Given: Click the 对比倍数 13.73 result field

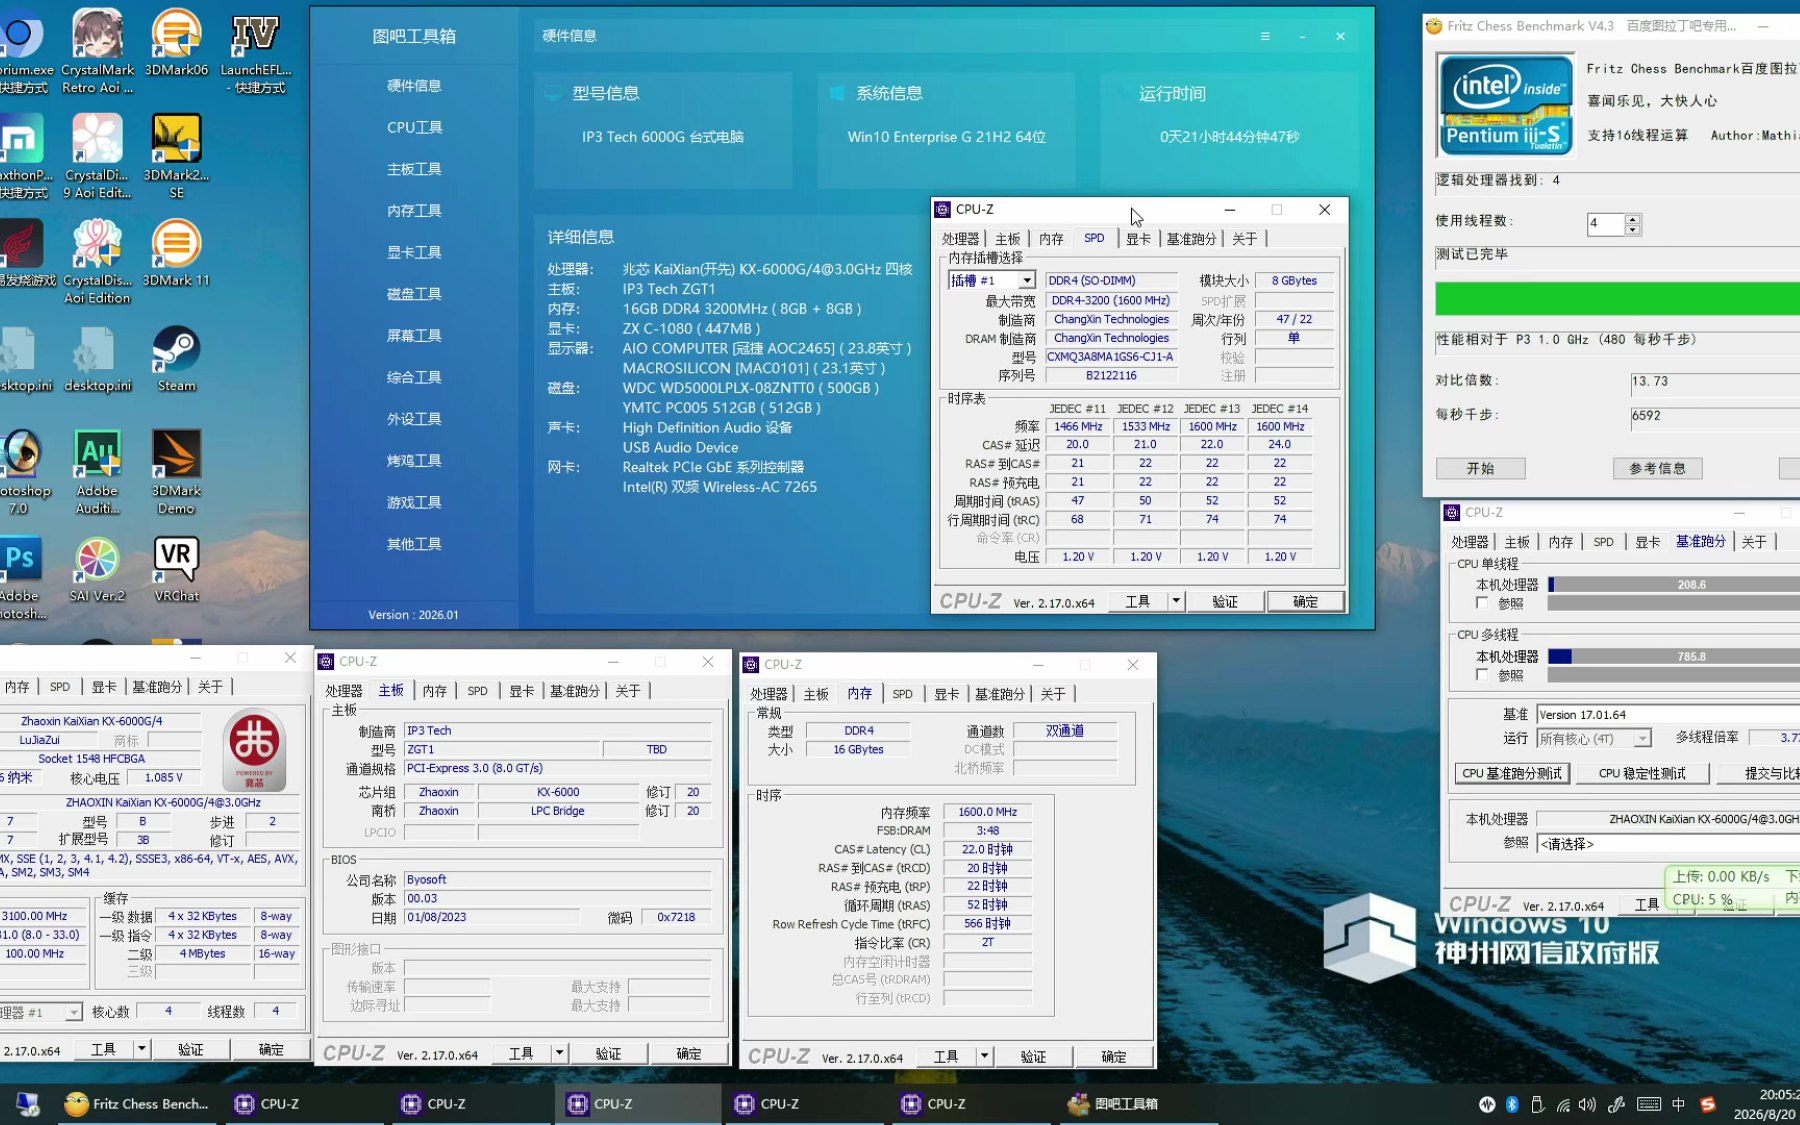Looking at the screenshot, I should pyautogui.click(x=1715, y=382).
